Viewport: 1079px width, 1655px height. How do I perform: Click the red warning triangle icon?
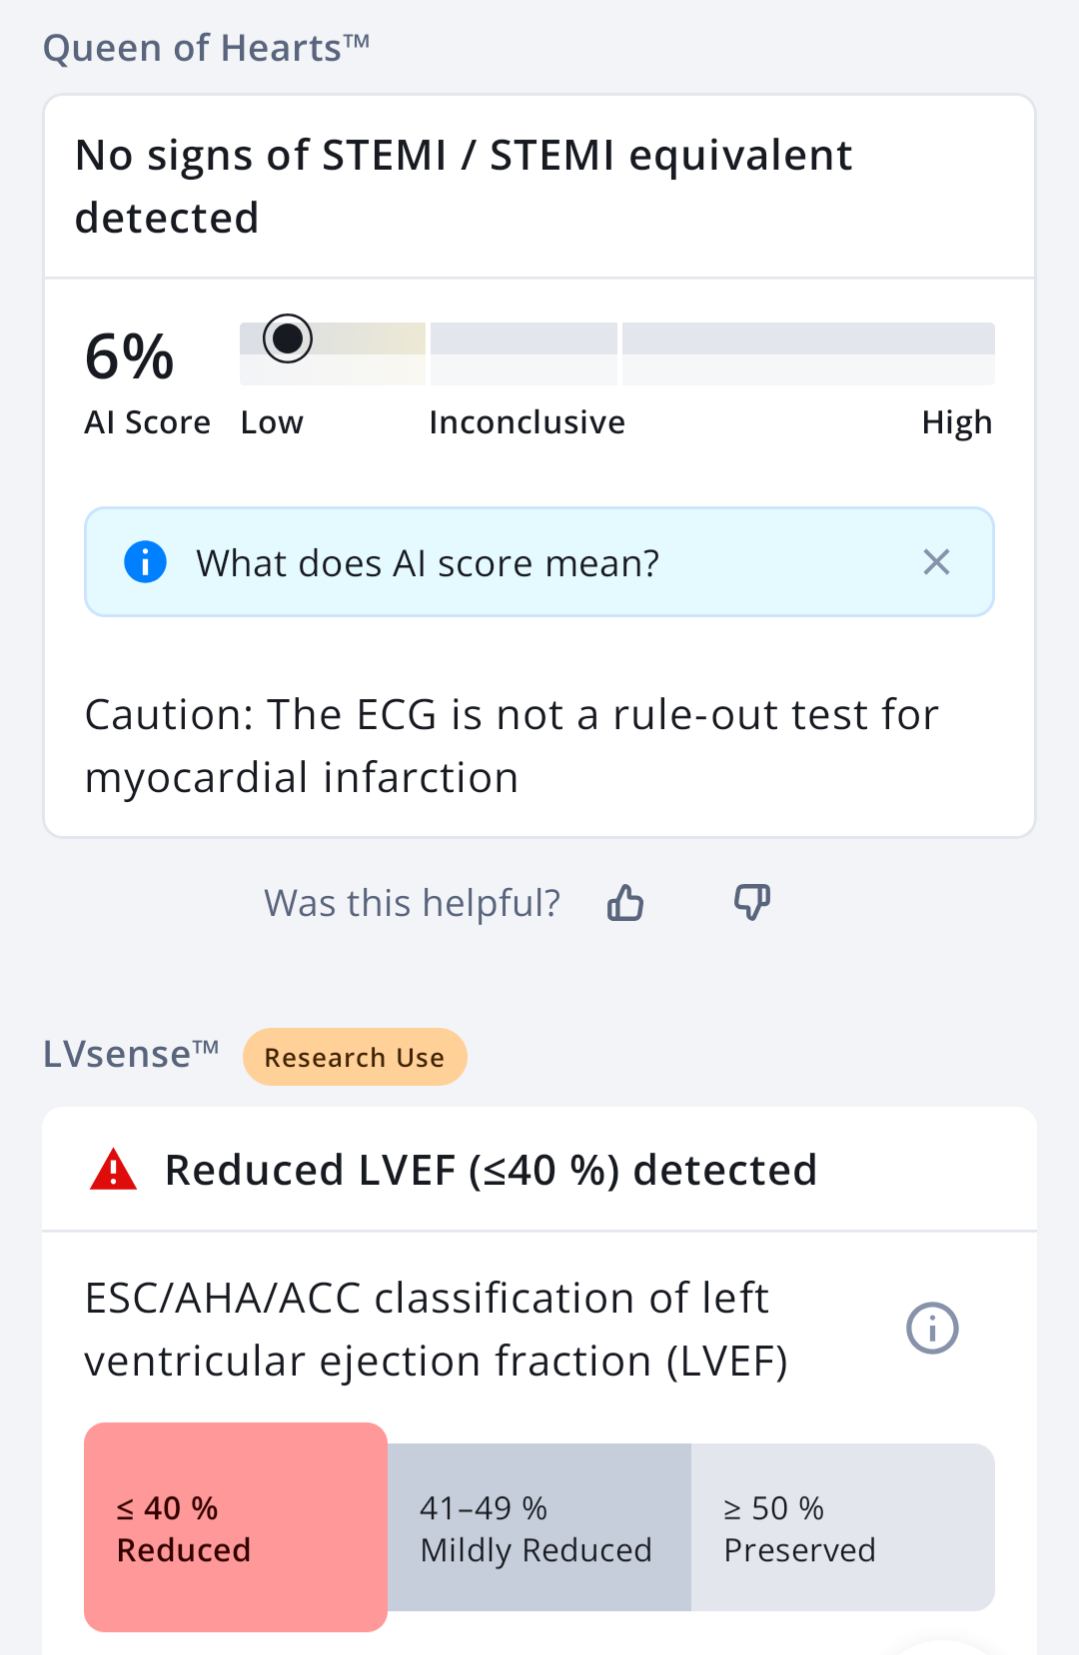[113, 1169]
